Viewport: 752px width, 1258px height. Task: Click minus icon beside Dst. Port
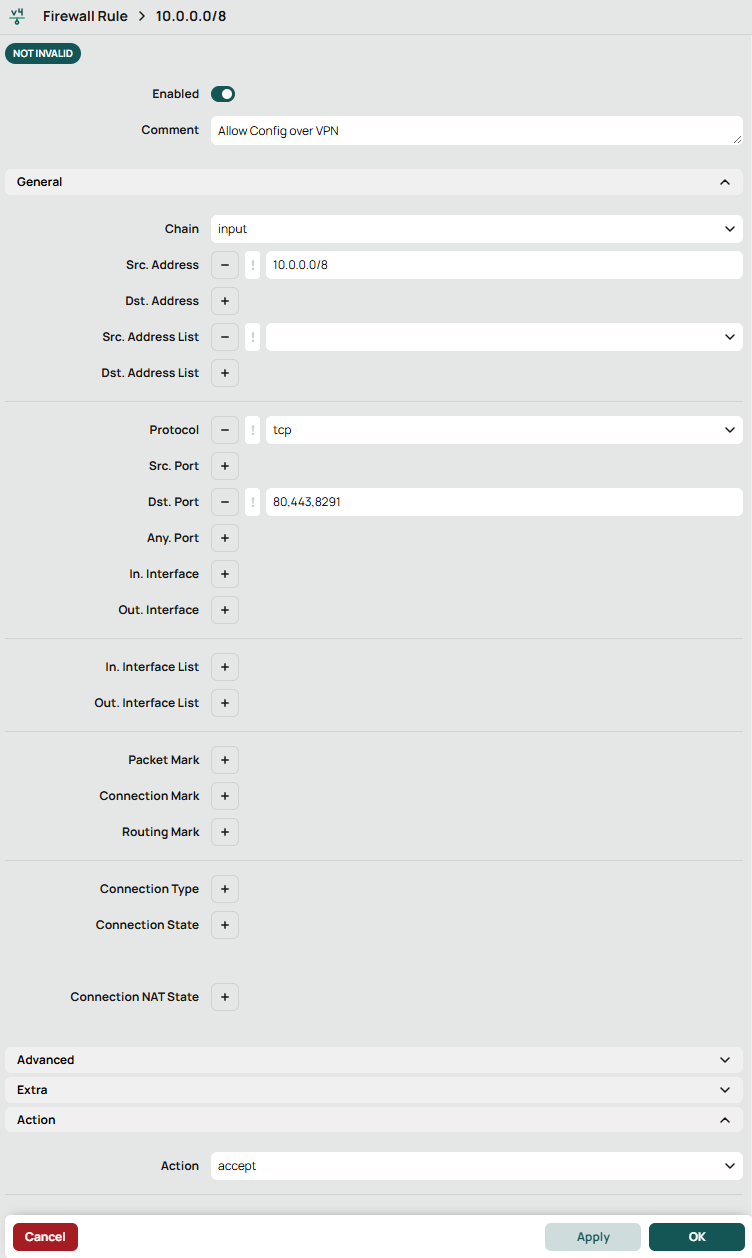coord(224,502)
